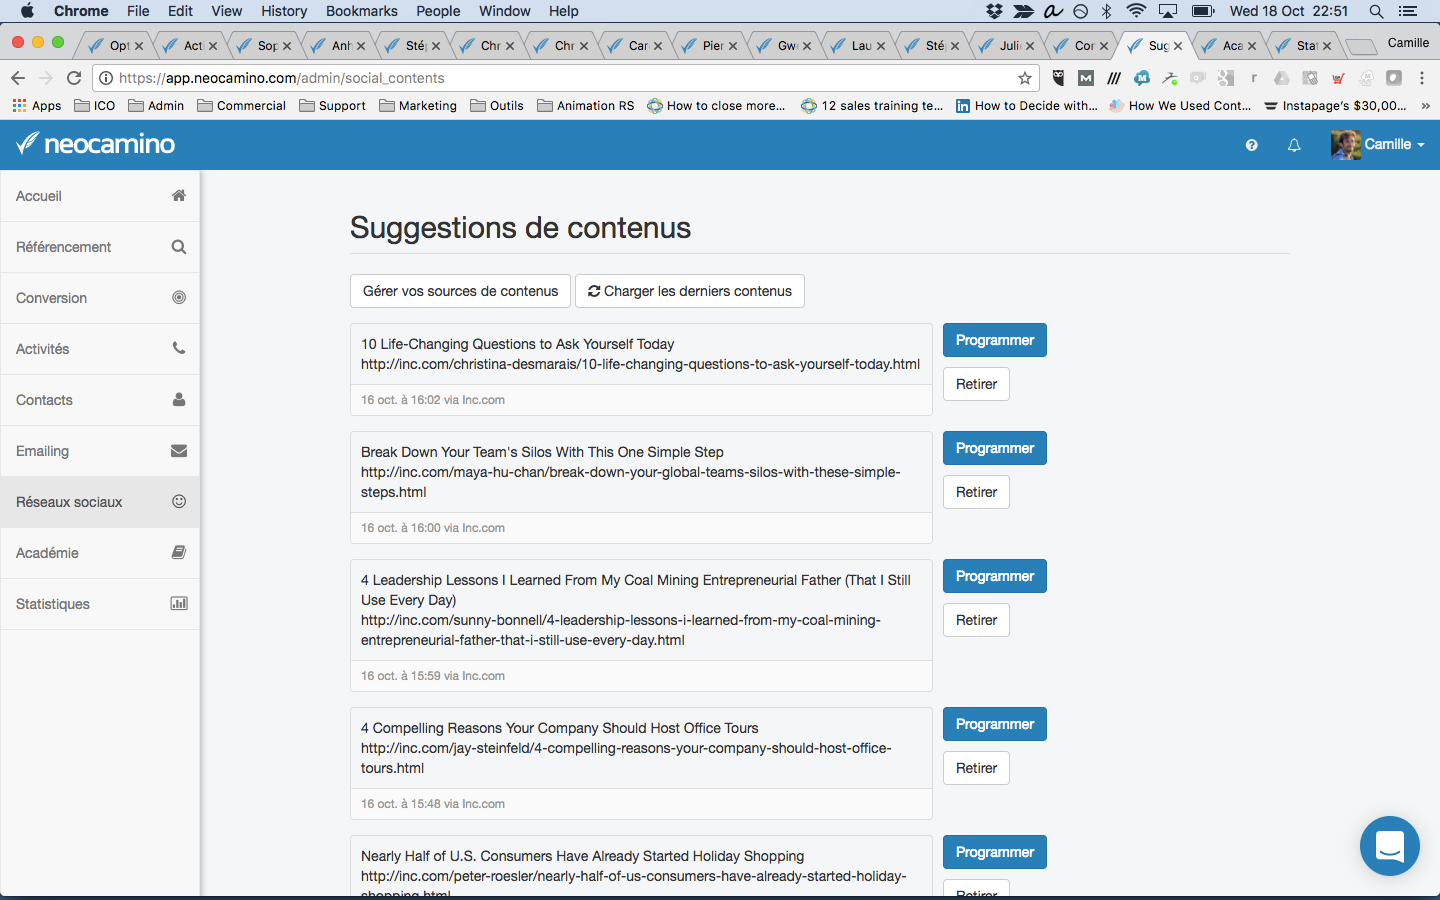
Task: Switch to the Stat browser tab
Action: (x=1307, y=45)
